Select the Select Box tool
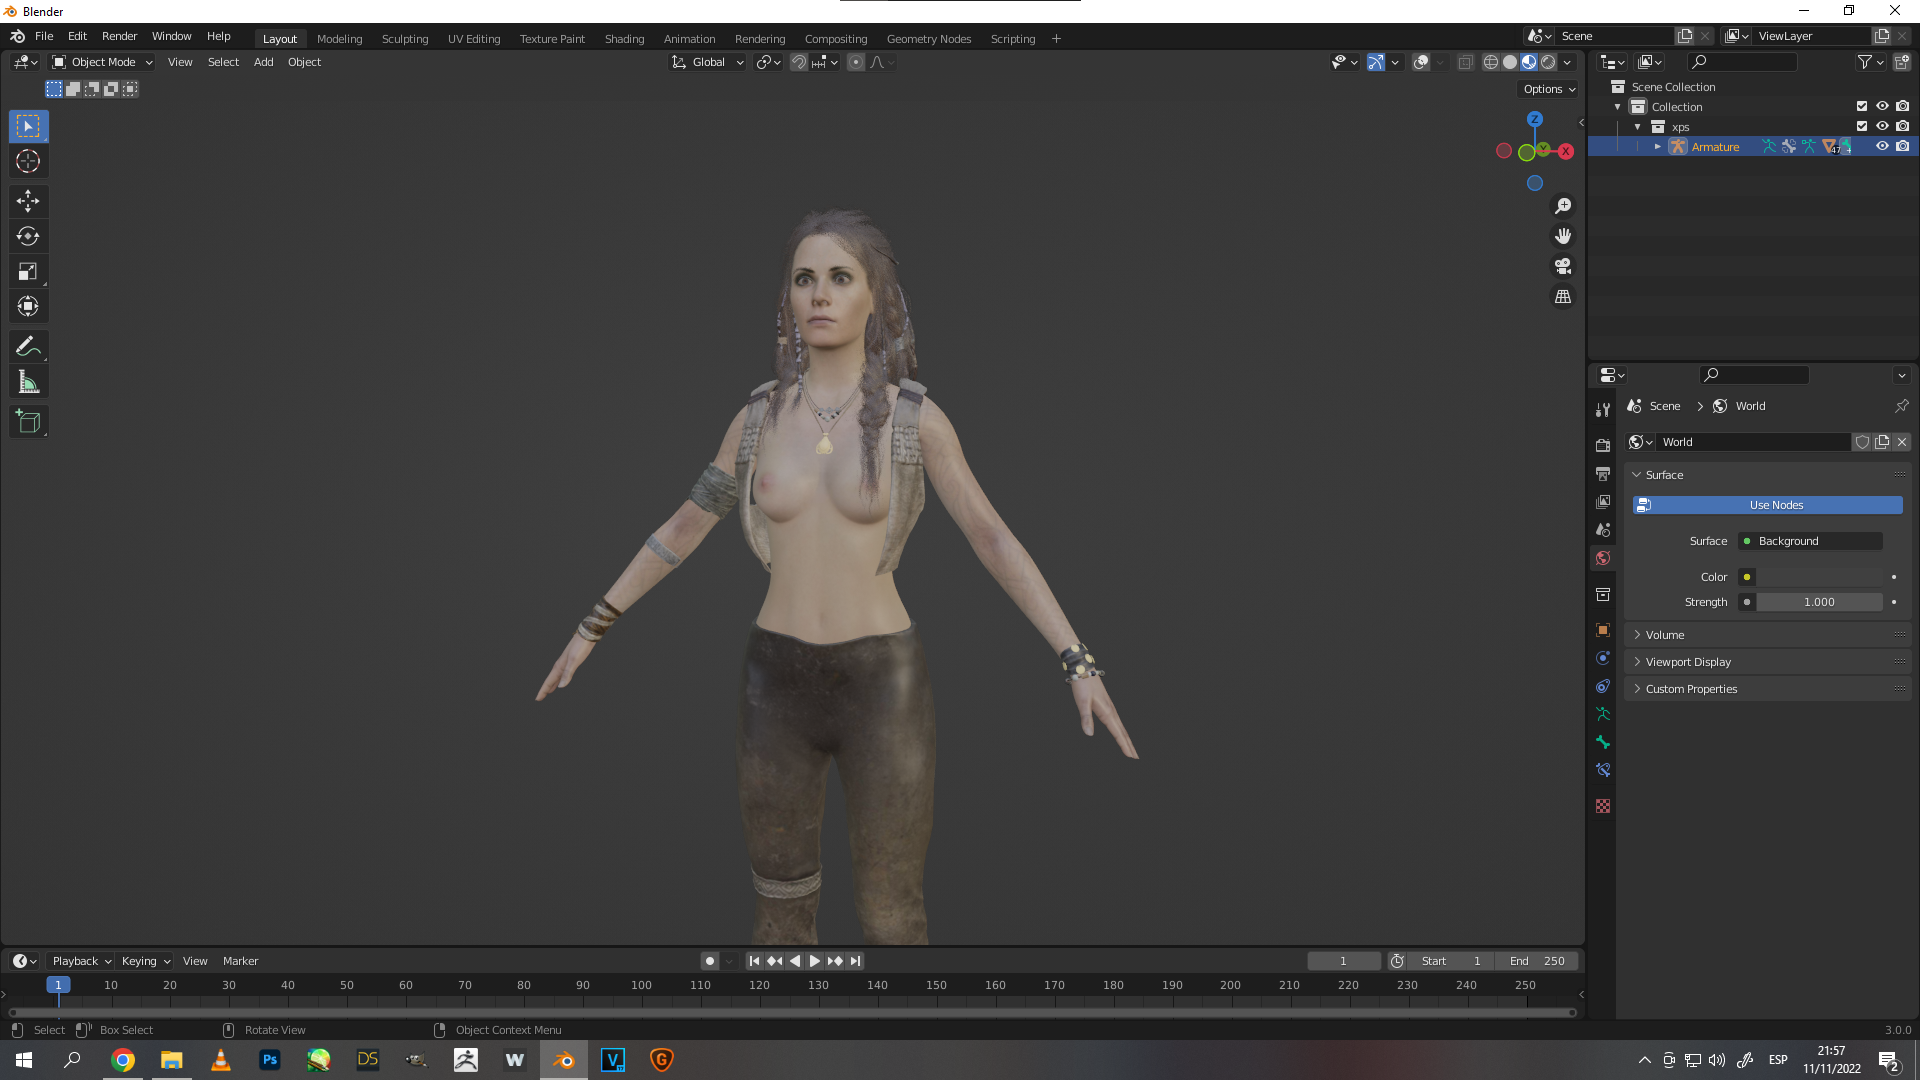Image resolution: width=1920 pixels, height=1080 pixels. click(28, 126)
